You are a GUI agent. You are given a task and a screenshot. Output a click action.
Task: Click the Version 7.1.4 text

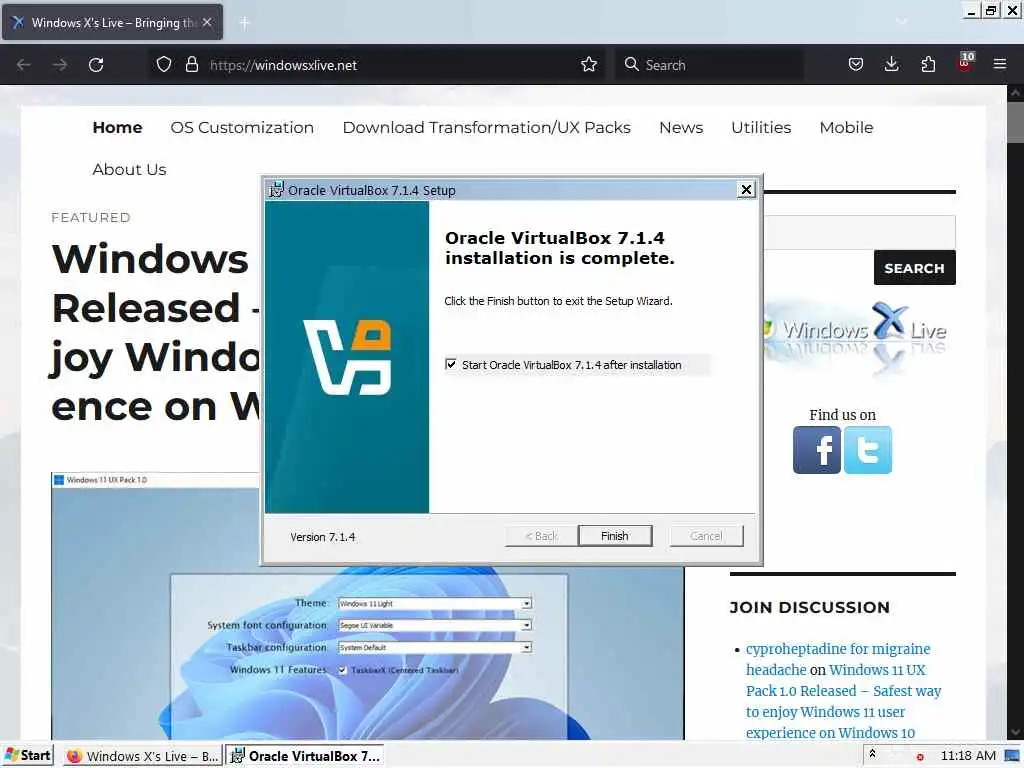[323, 537]
